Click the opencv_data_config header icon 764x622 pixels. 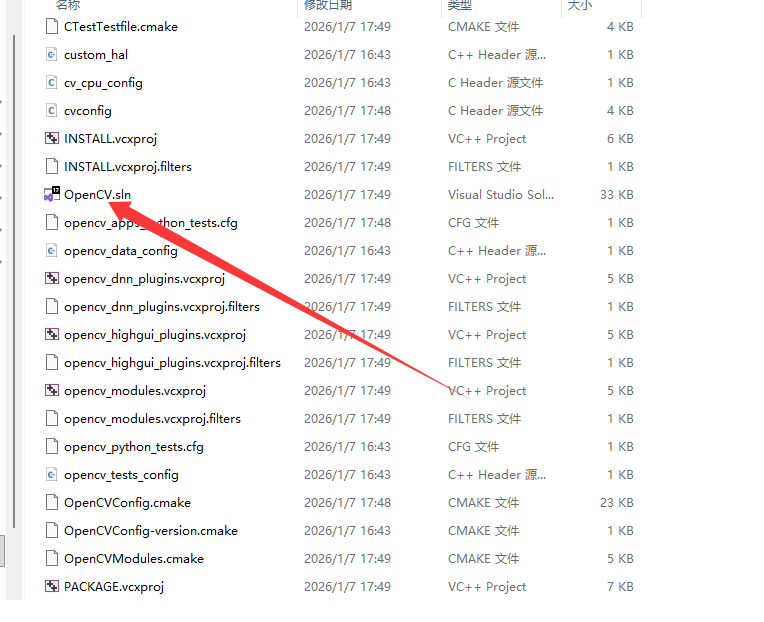coord(52,250)
